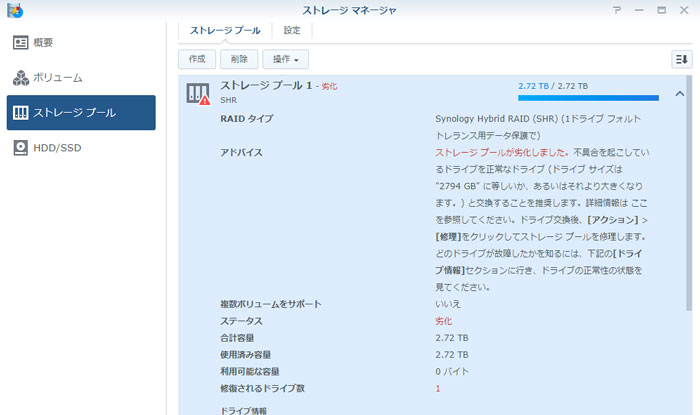Click the 使用済み容量 label
The image size is (700, 415).
(246, 355)
